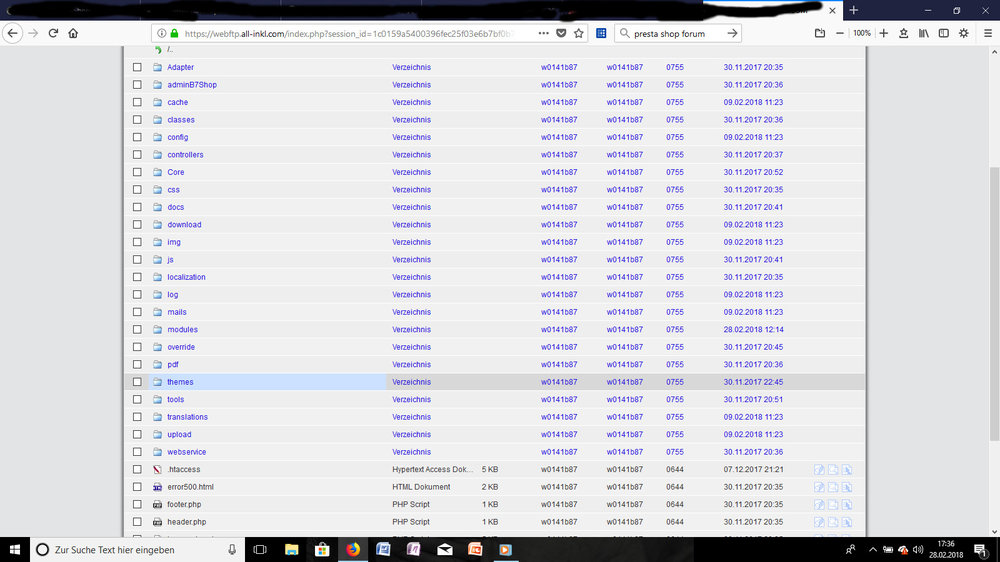The width and height of the screenshot is (1000, 562).
Task: Zoom out with the minus button
Action: 840,33
